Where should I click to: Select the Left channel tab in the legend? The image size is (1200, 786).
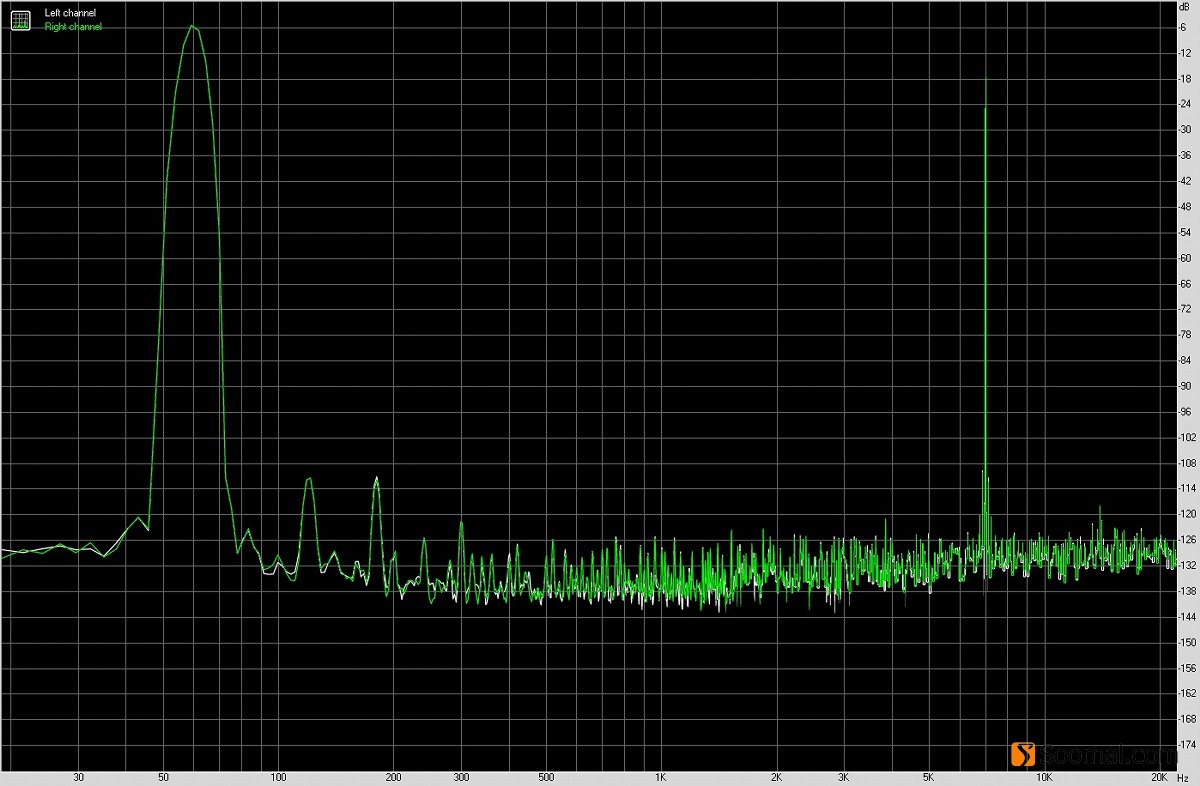pyautogui.click(x=70, y=12)
